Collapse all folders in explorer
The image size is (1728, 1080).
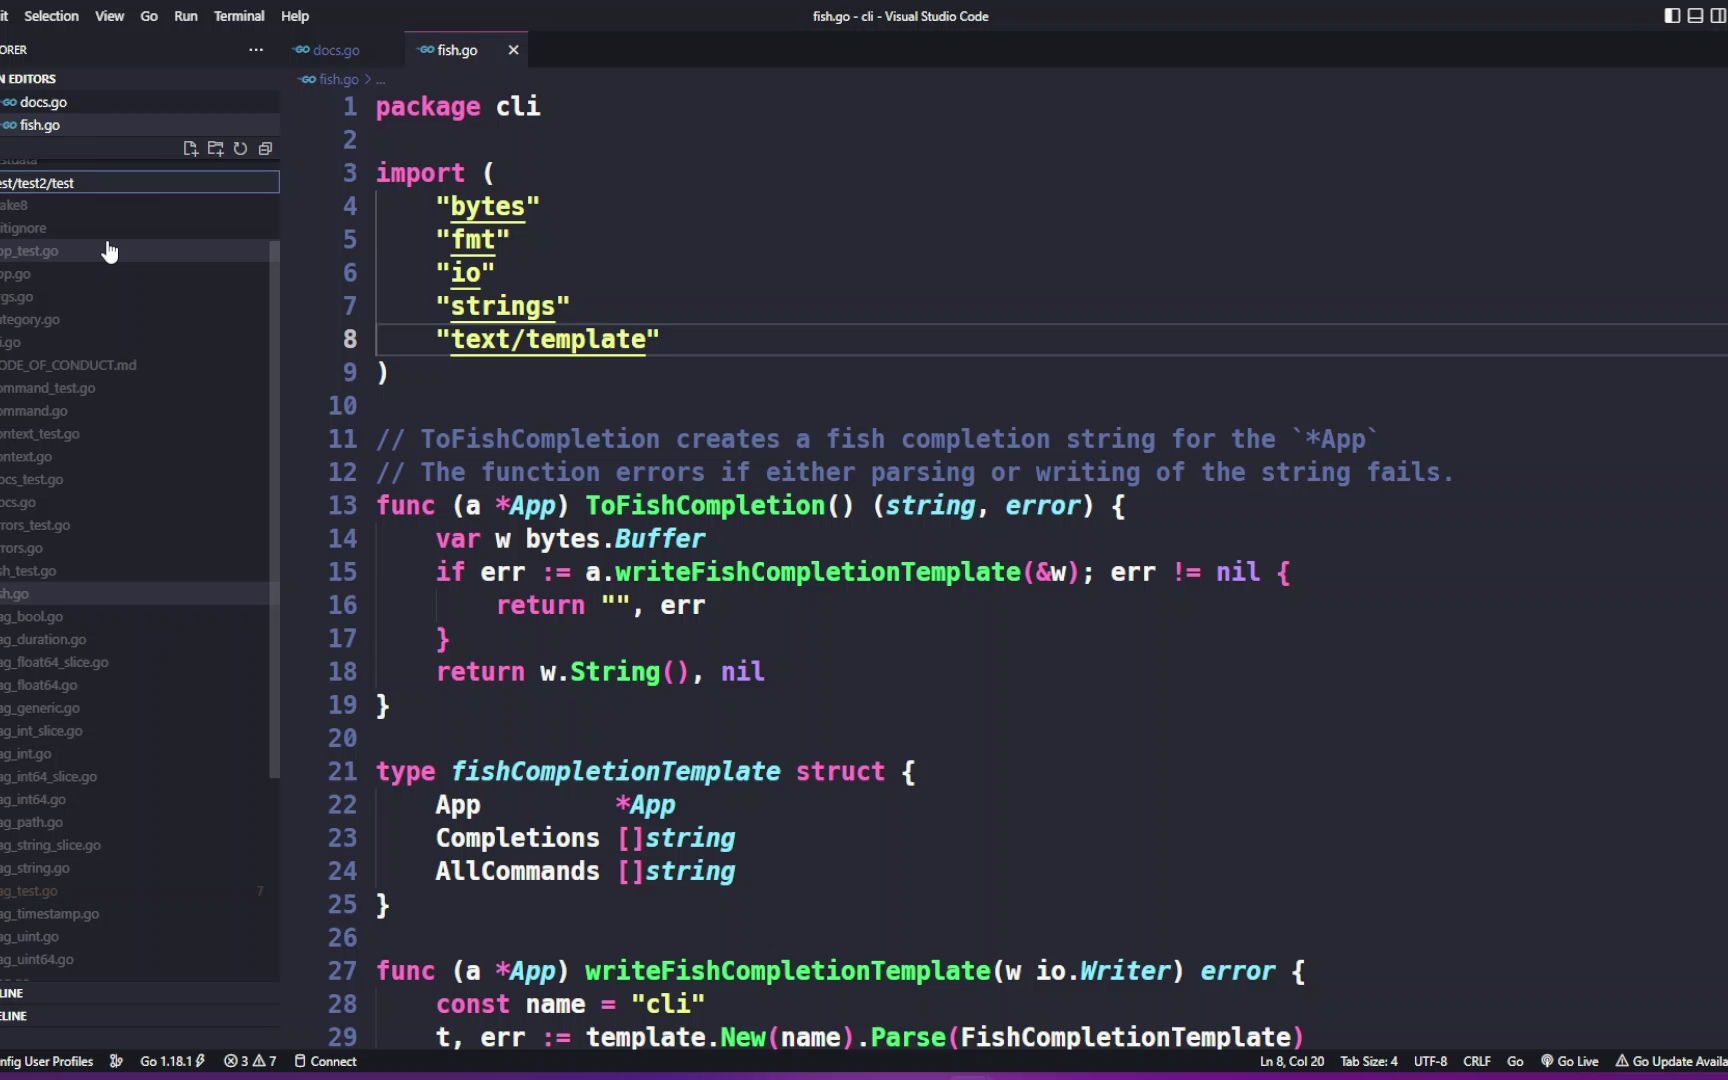pyautogui.click(x=265, y=148)
